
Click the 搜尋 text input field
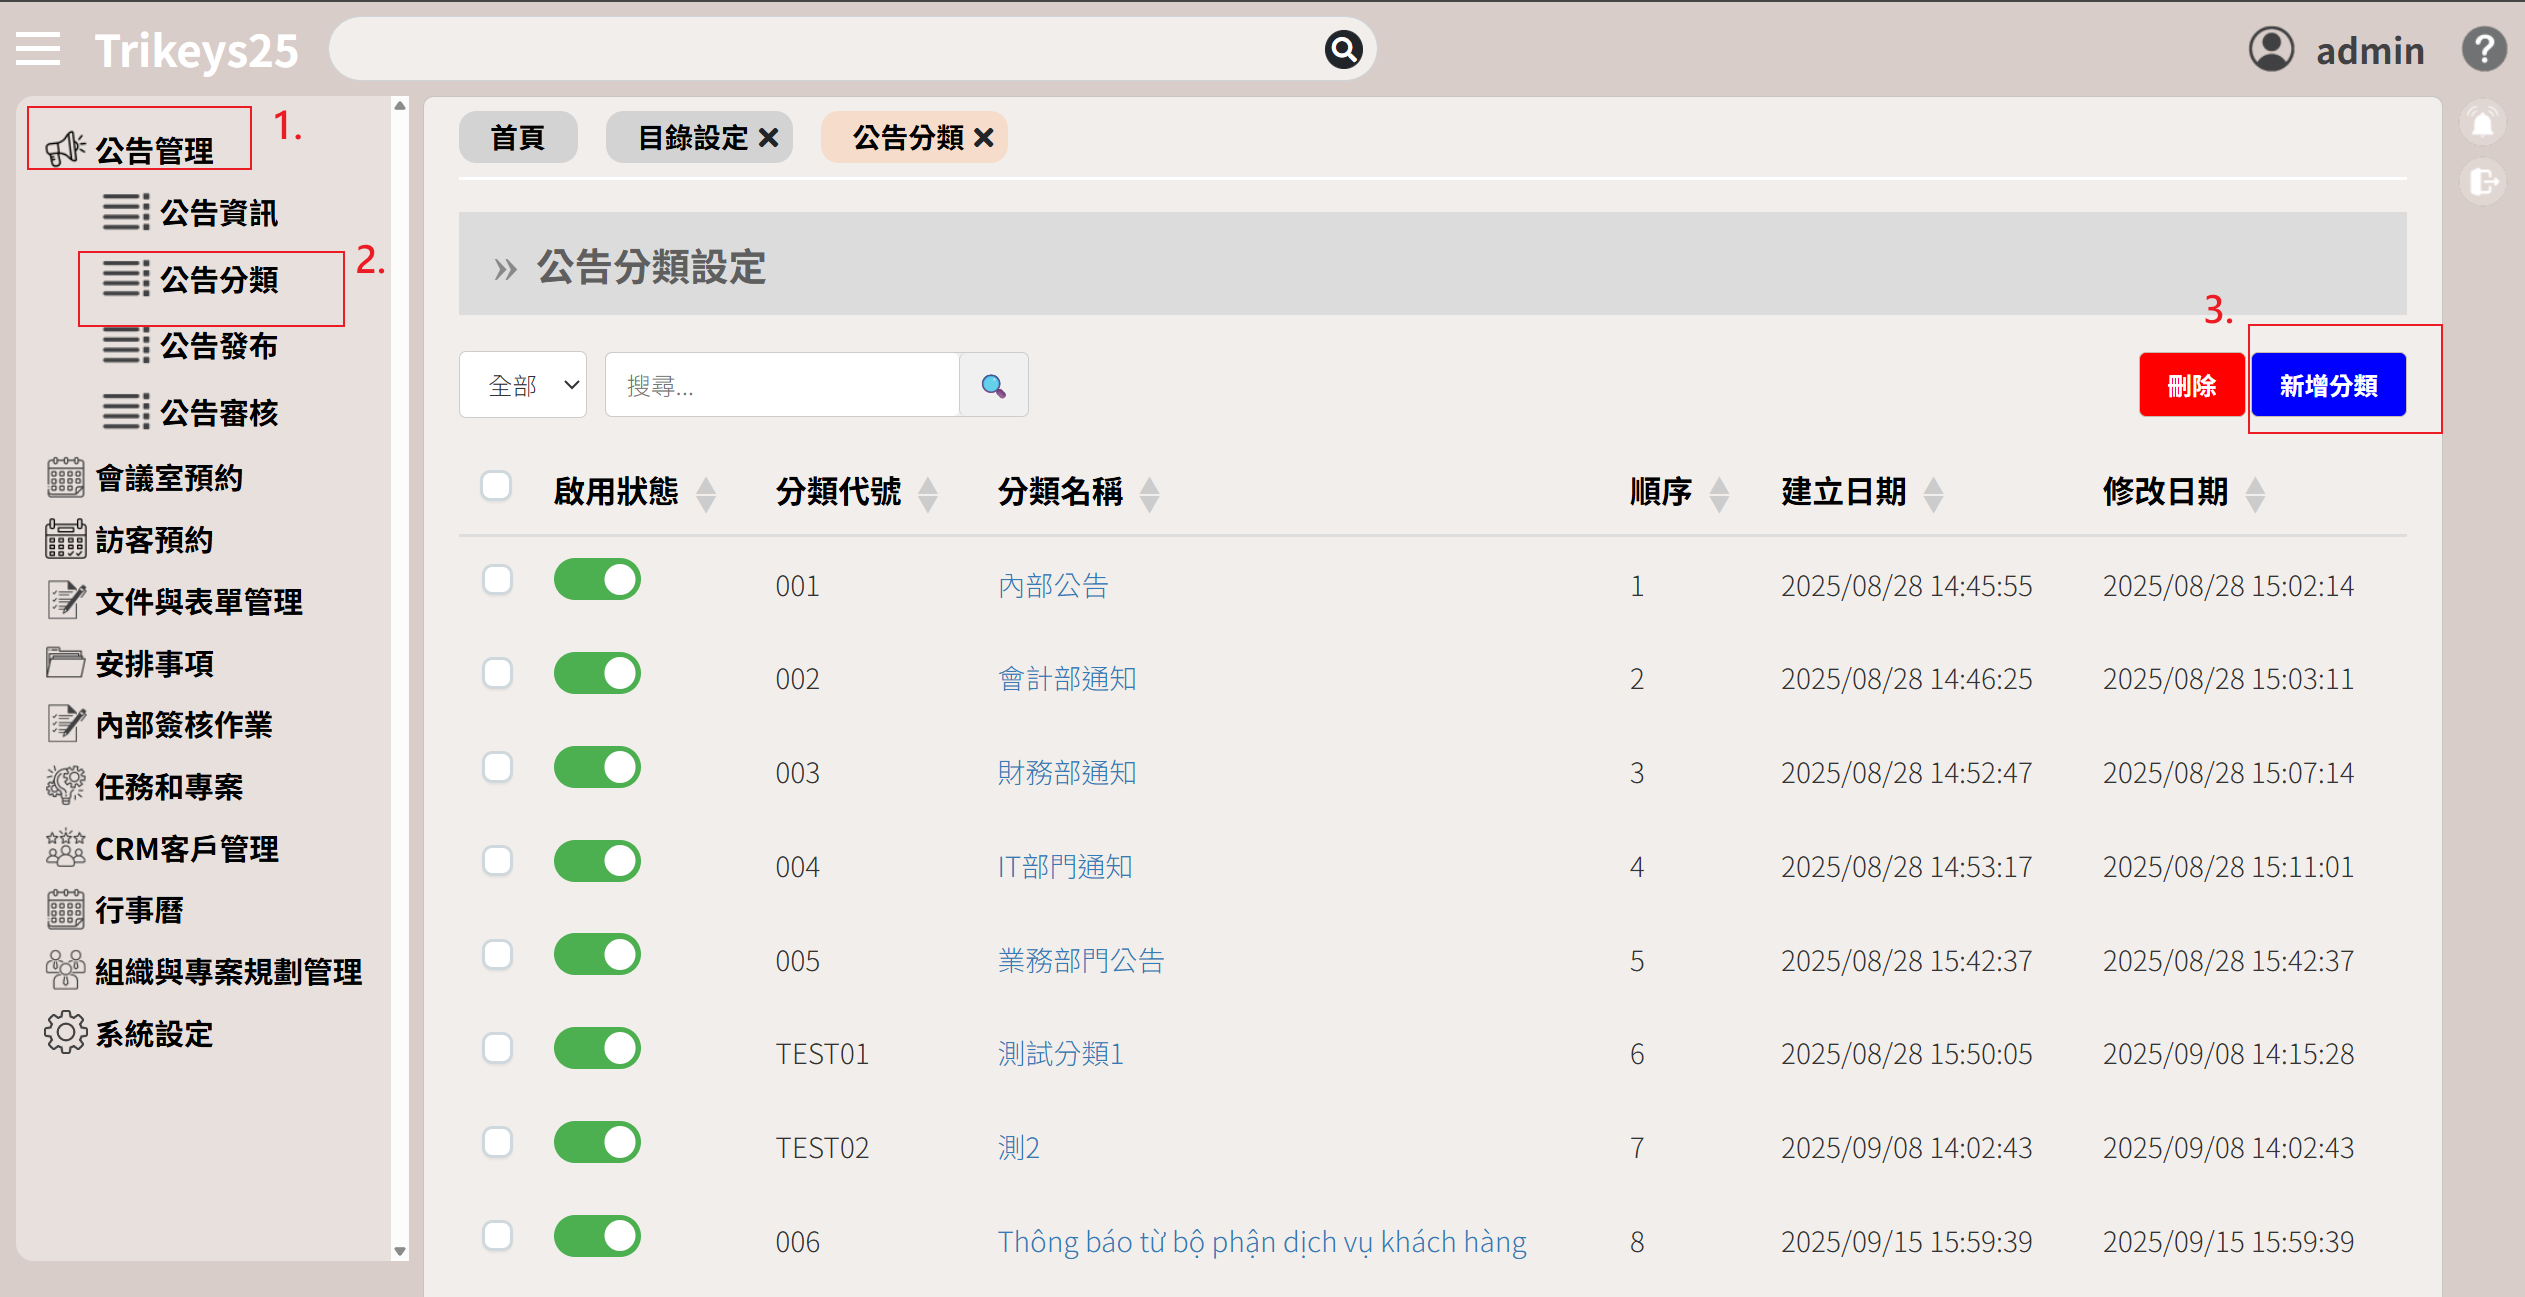781,385
